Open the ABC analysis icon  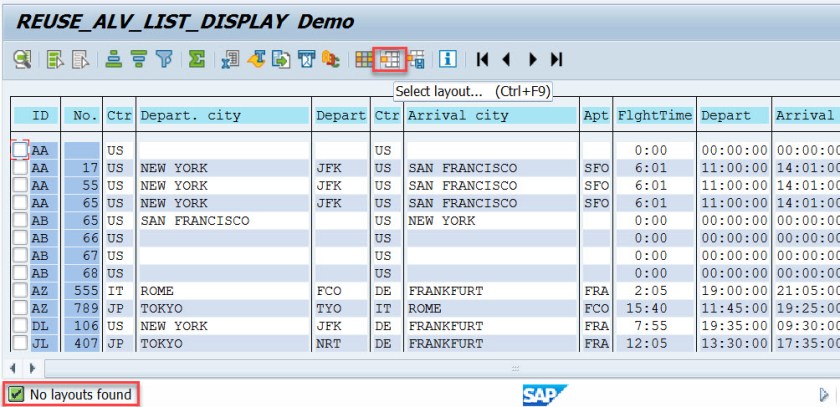click(x=331, y=59)
